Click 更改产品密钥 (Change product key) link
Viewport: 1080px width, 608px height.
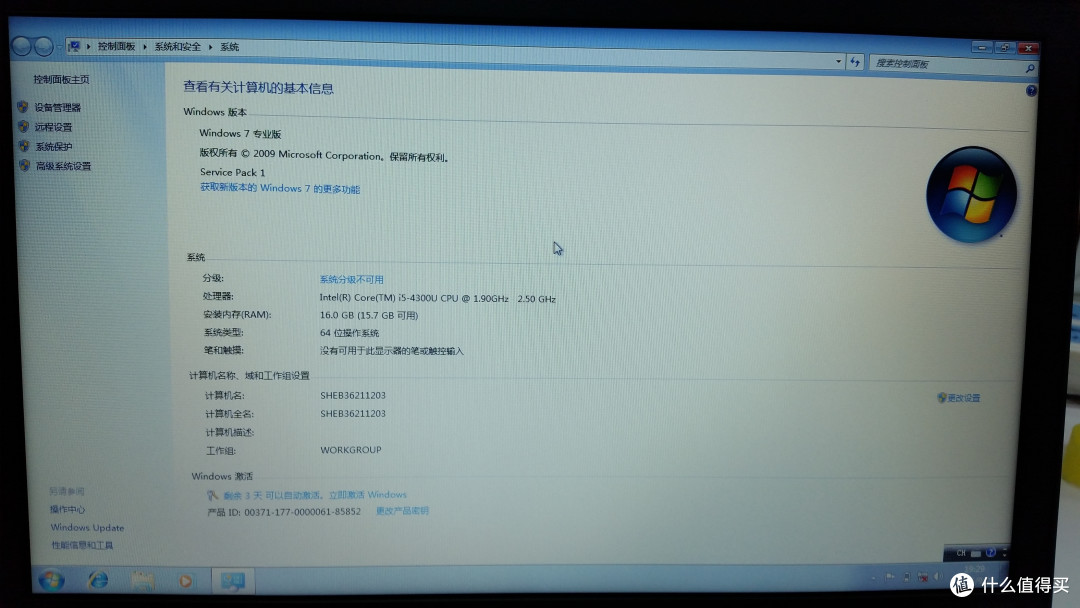click(x=402, y=511)
